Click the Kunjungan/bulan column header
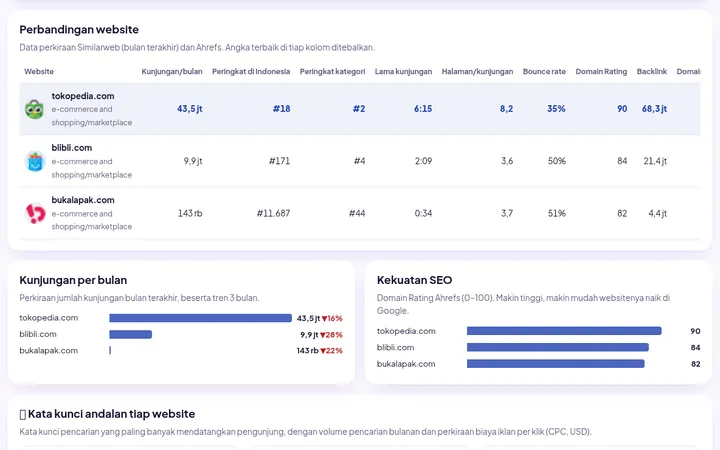 point(172,72)
